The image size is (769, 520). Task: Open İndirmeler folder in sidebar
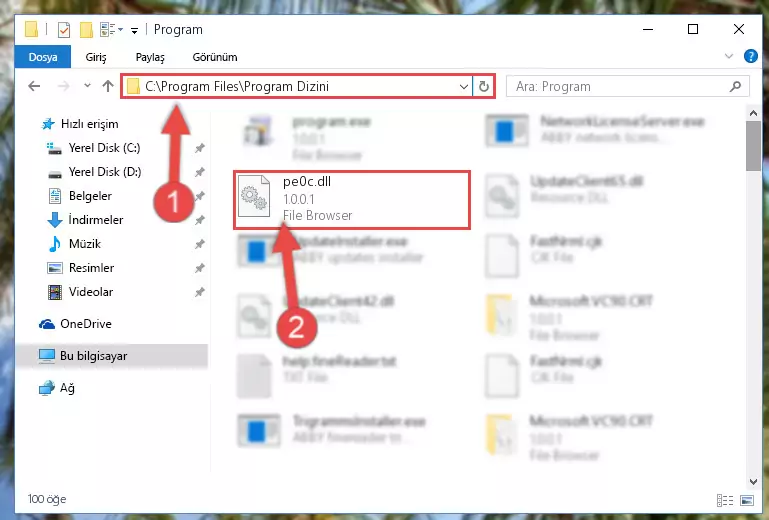coord(85,220)
